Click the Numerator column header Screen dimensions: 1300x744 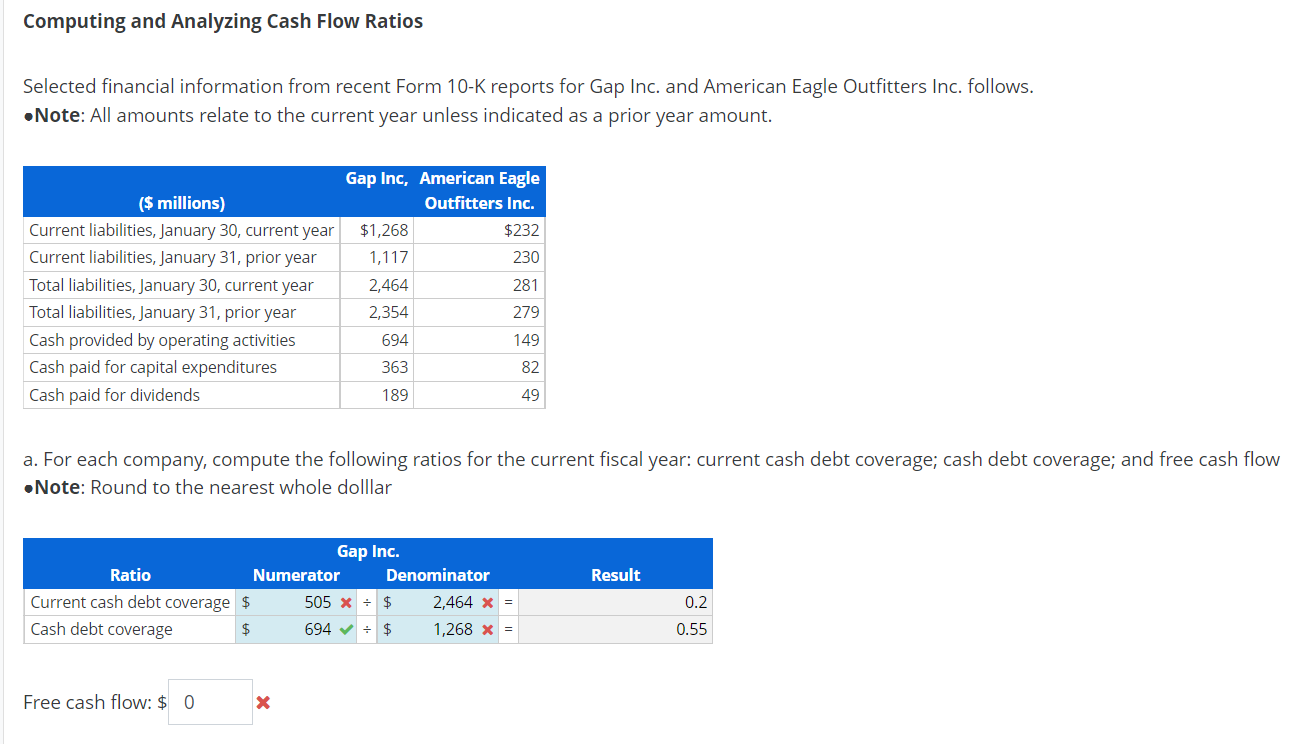[296, 575]
